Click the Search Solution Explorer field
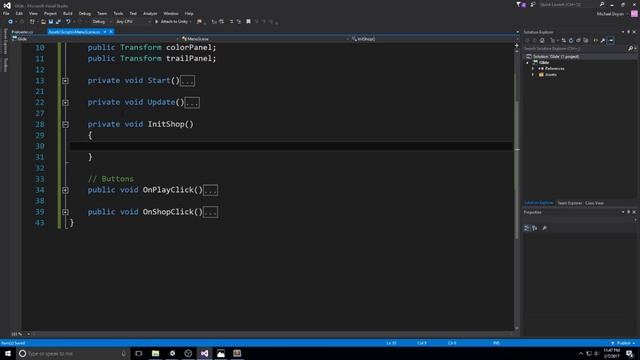The width and height of the screenshot is (640, 360). tap(575, 49)
